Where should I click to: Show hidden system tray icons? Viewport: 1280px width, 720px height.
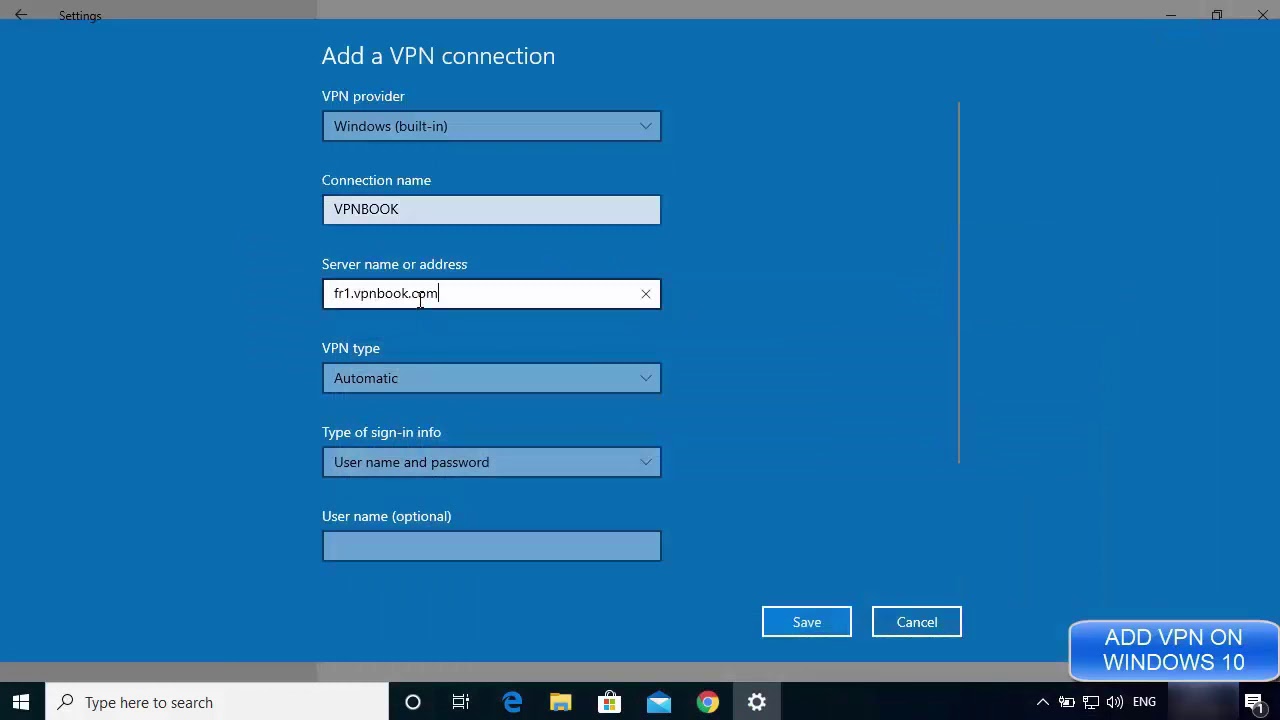tap(1042, 702)
